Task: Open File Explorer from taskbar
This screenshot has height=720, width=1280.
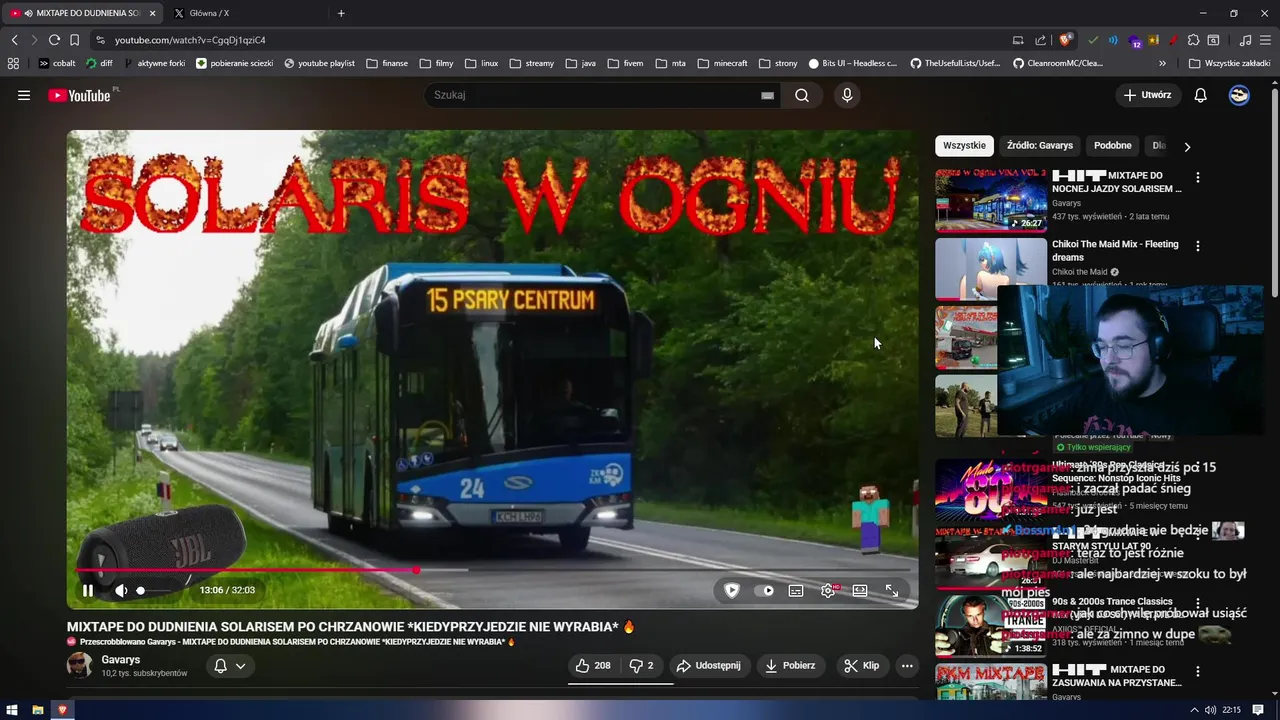Action: [x=37, y=710]
